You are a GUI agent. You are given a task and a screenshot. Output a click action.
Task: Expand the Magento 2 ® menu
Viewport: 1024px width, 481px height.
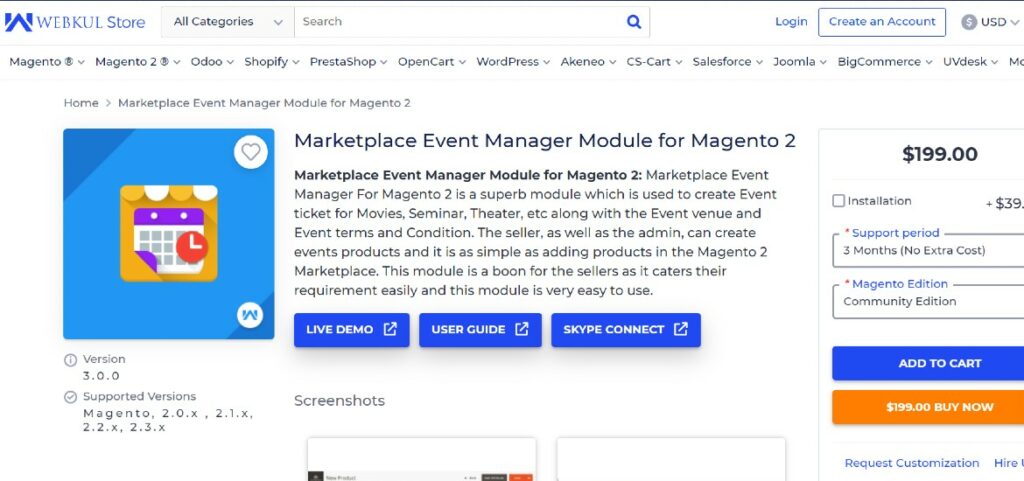click(x=138, y=62)
